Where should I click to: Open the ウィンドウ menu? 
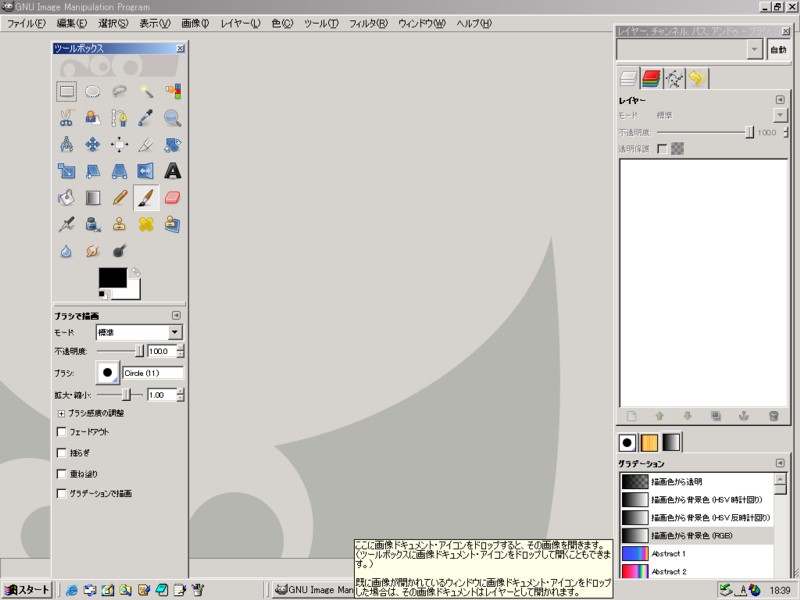[421, 23]
